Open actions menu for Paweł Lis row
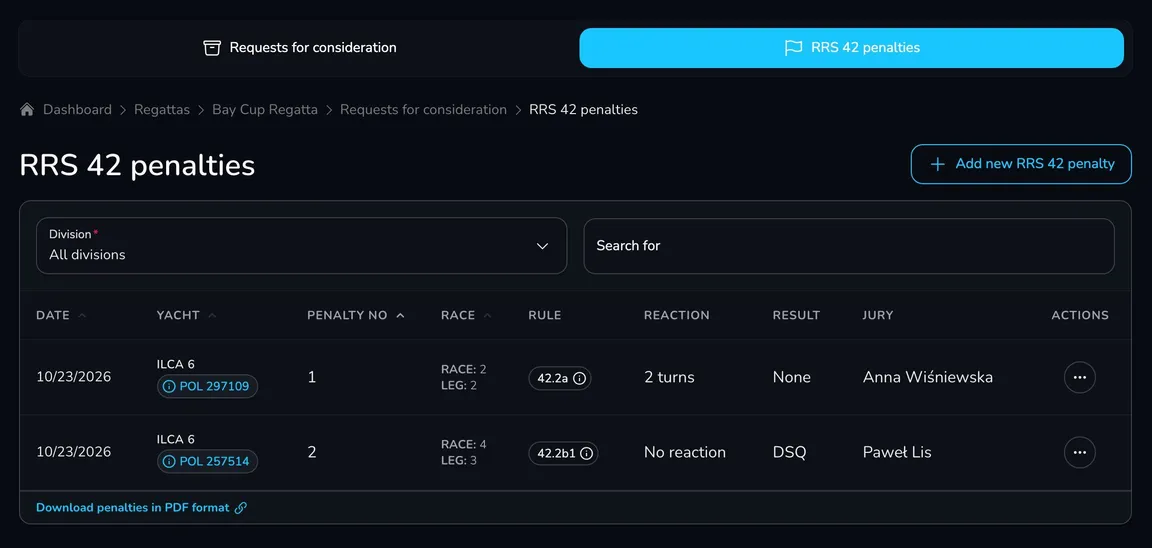This screenshot has width=1152, height=548. pos(1079,453)
